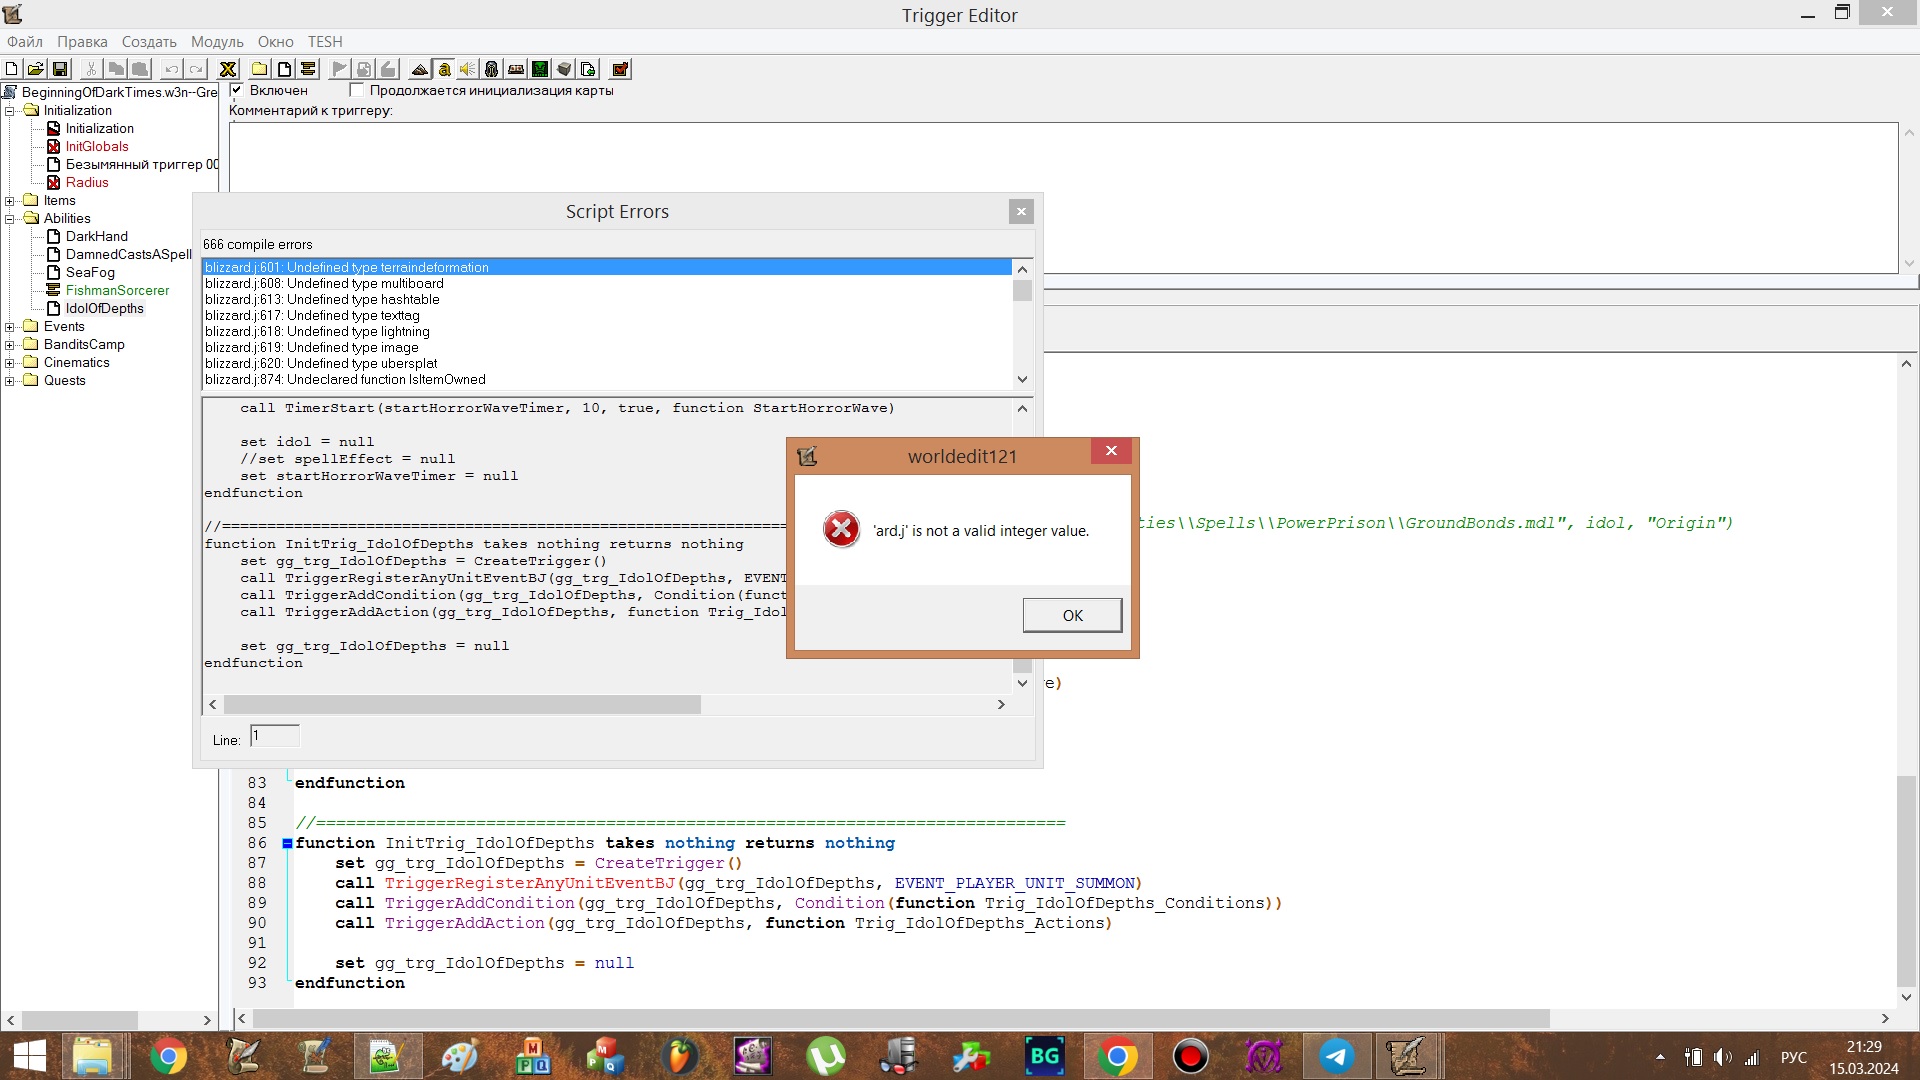Click the Save map floppy icon

60,69
